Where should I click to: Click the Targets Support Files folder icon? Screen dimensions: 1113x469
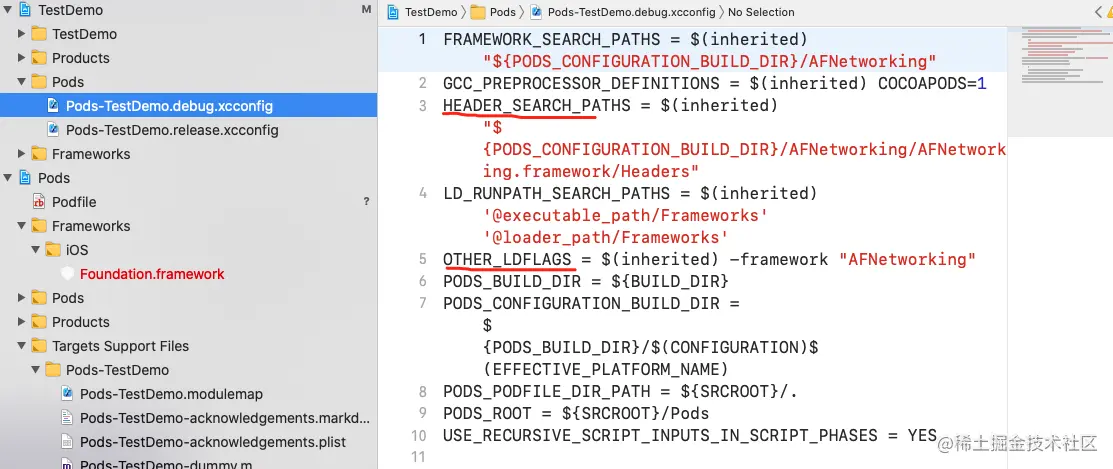[39, 346]
